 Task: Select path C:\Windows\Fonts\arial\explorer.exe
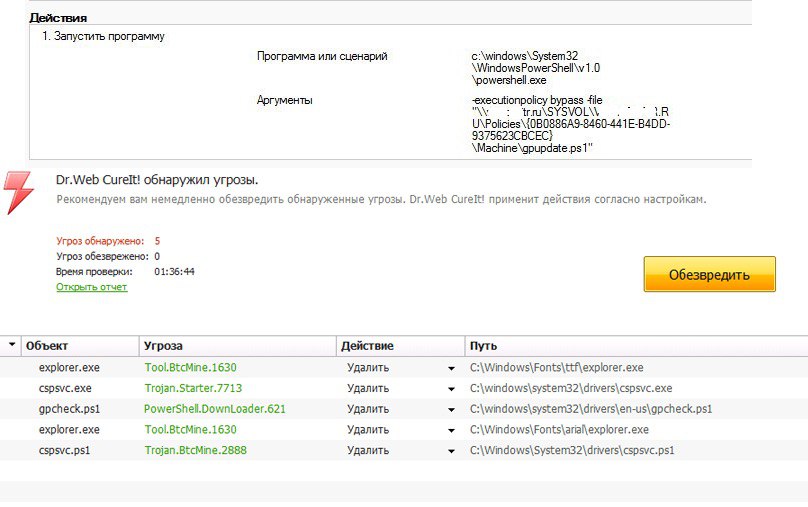pyautogui.click(x=559, y=429)
